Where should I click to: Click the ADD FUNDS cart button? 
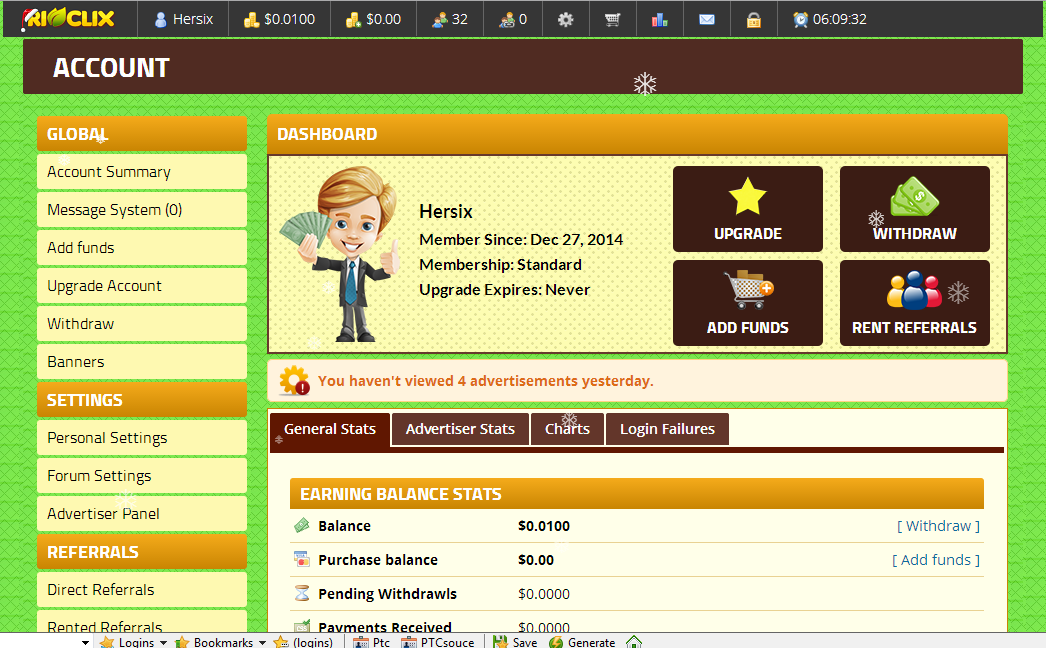point(748,303)
